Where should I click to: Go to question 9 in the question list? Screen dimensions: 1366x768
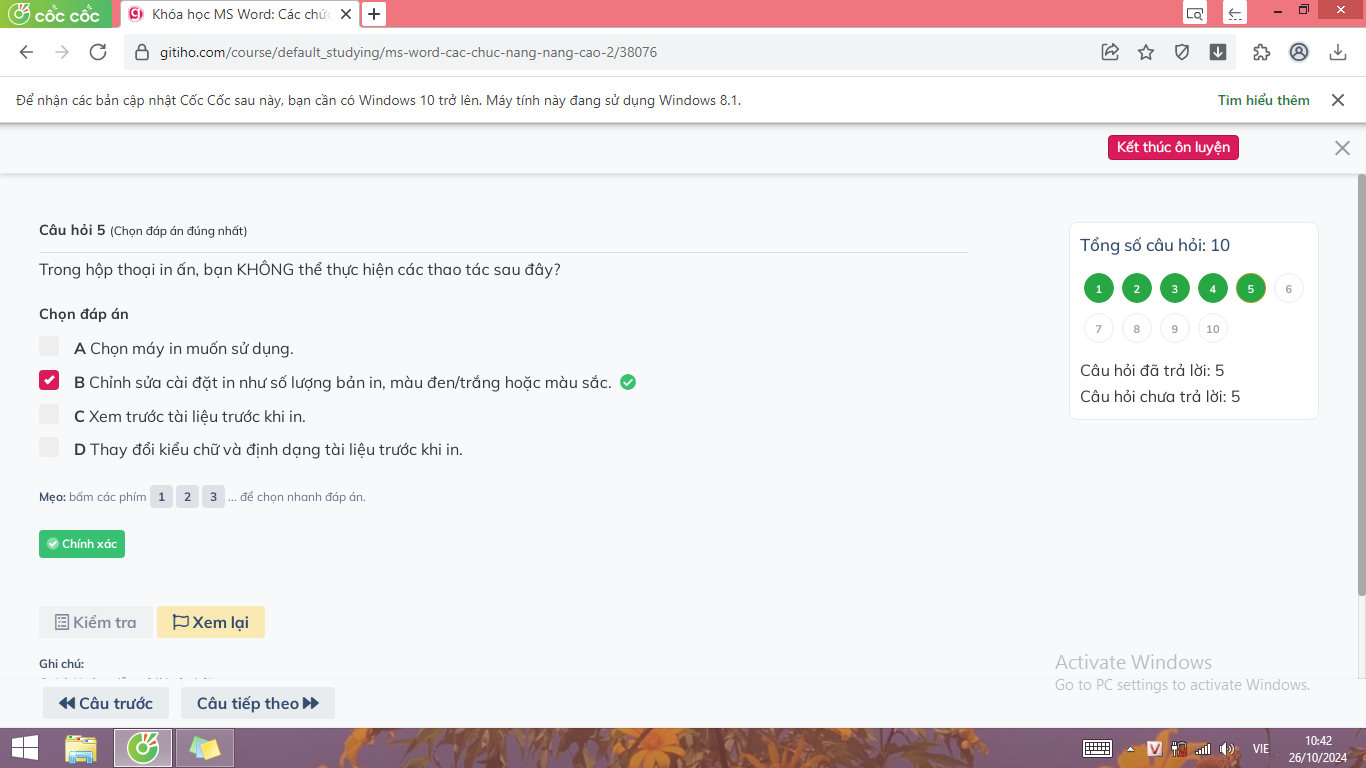(x=1175, y=328)
